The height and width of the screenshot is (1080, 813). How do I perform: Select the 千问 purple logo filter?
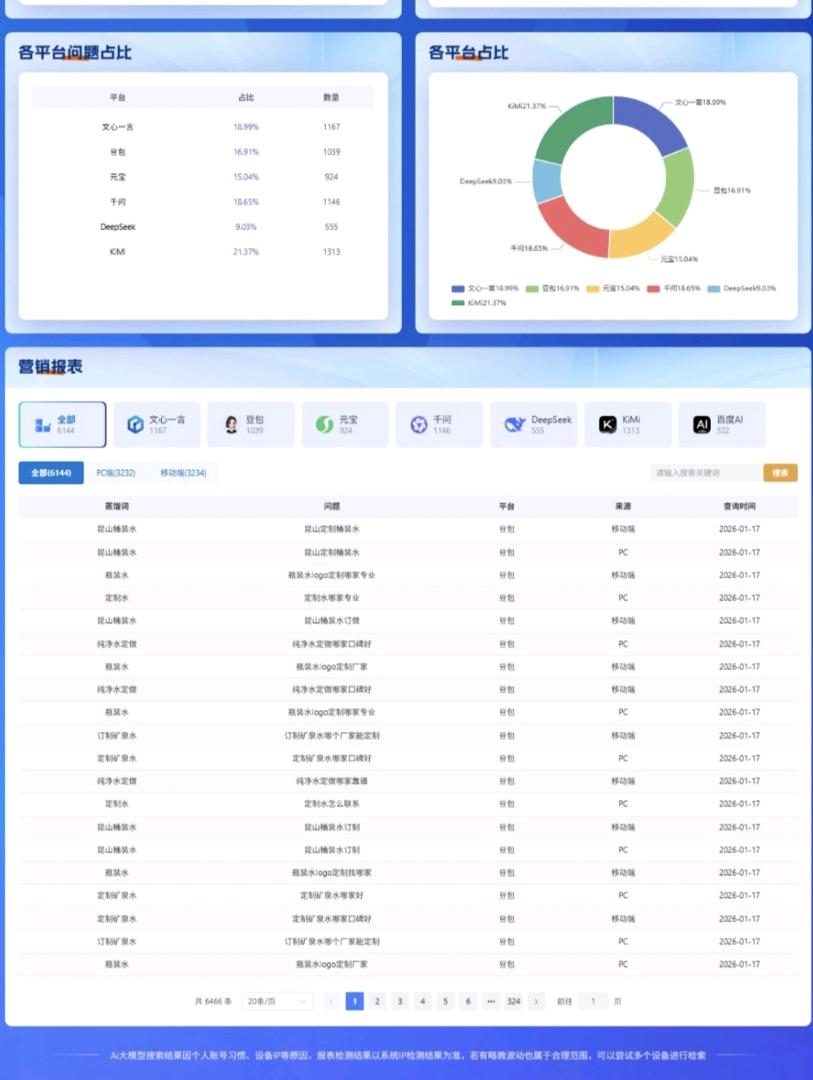click(418, 425)
